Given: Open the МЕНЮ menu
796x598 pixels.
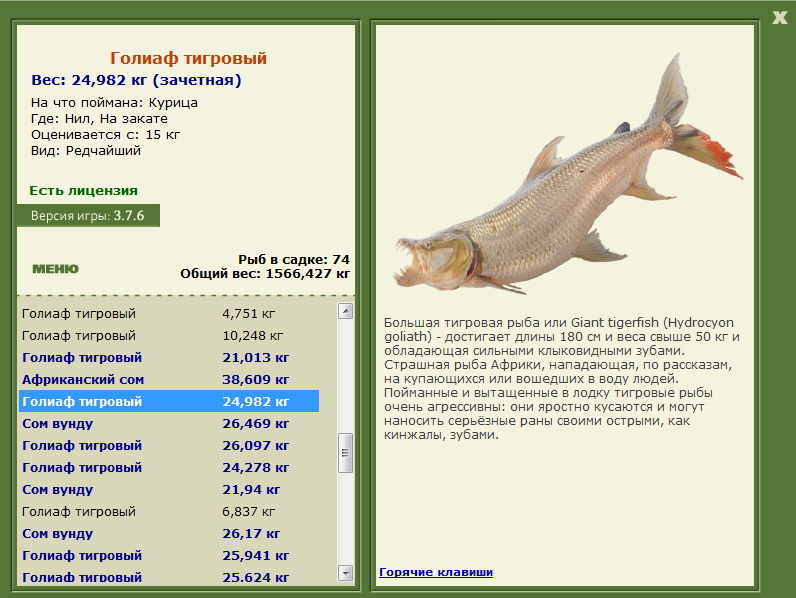Looking at the screenshot, I should pyautogui.click(x=55, y=269).
